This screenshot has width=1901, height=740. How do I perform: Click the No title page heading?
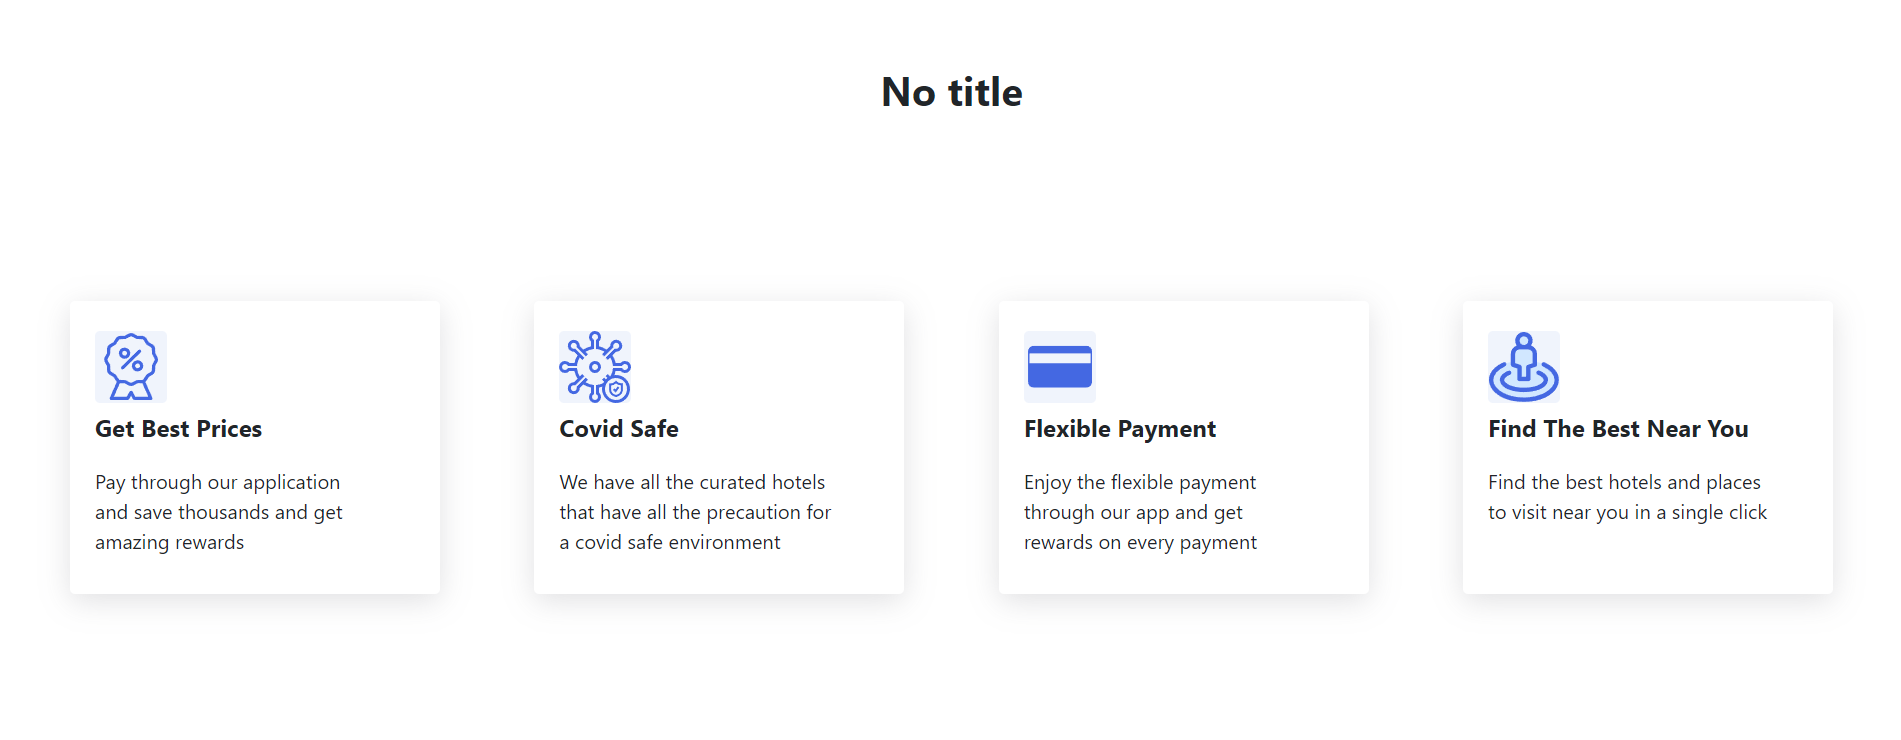tap(951, 91)
